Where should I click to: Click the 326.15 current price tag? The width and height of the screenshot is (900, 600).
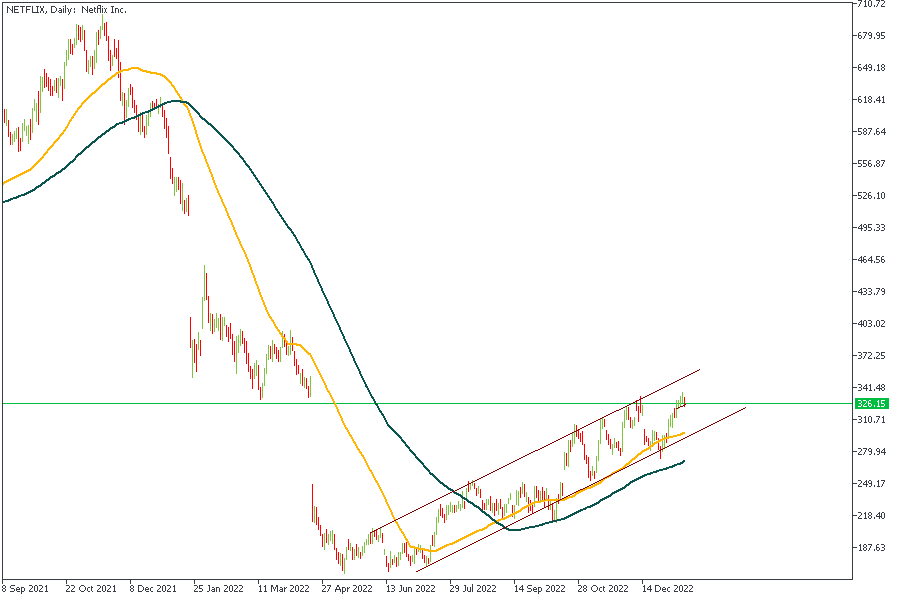[x=872, y=404]
